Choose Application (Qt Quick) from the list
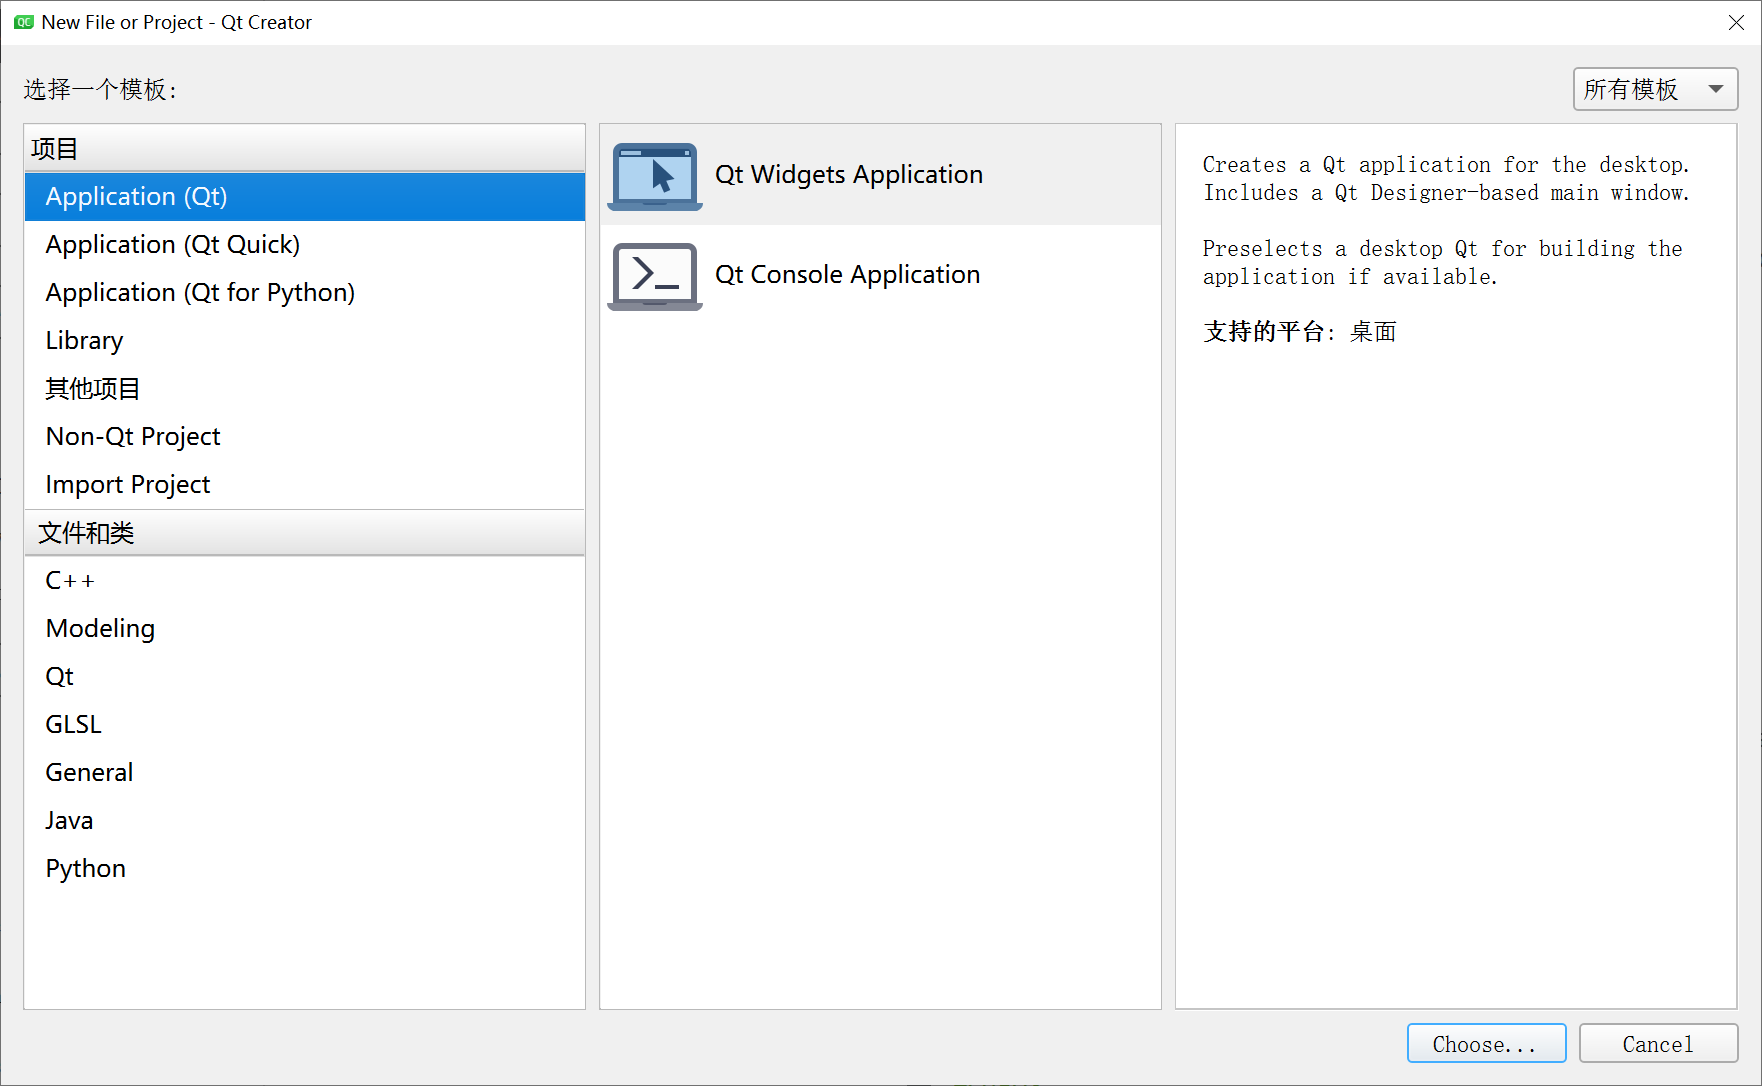The height and width of the screenshot is (1086, 1762). point(172,244)
